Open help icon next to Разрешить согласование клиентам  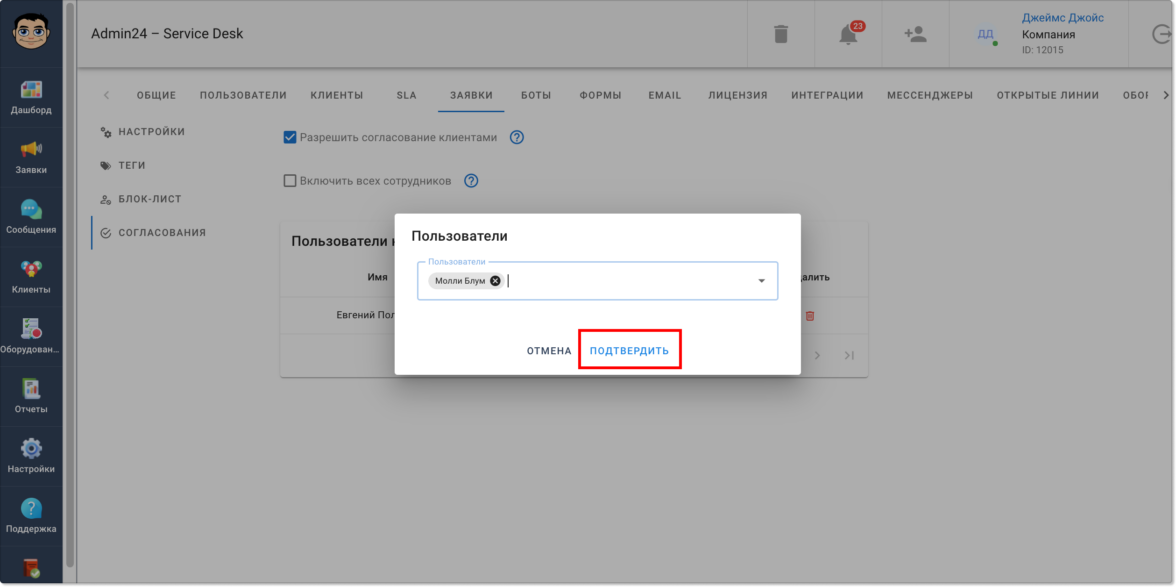coord(516,137)
